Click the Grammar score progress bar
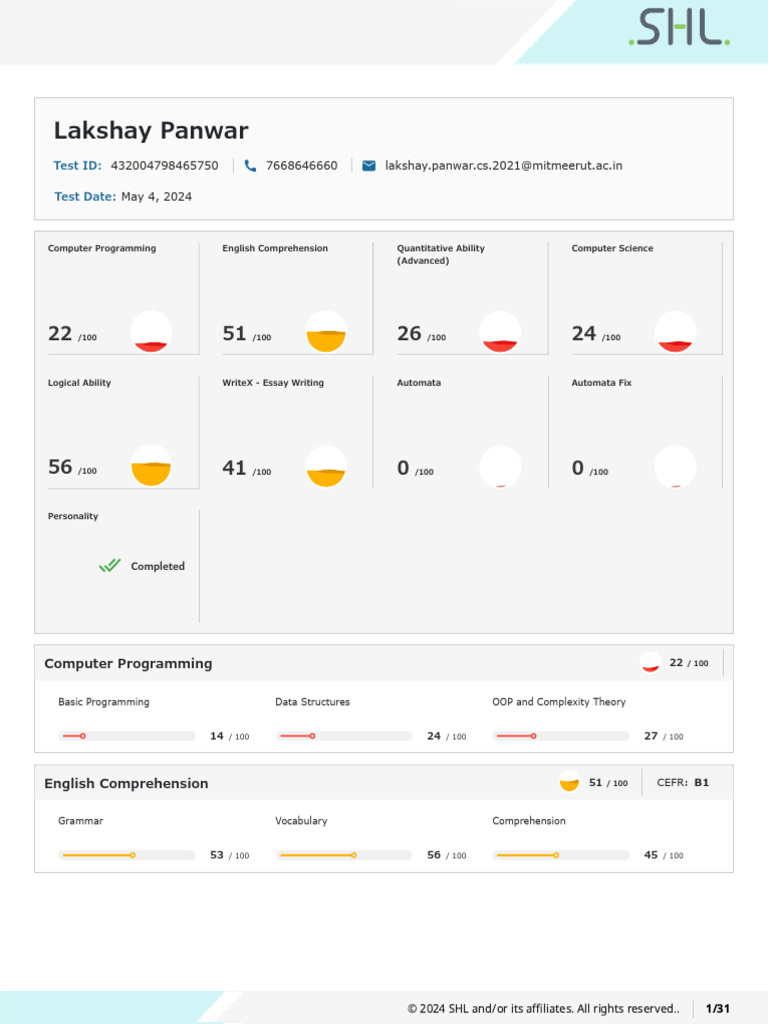 127,855
